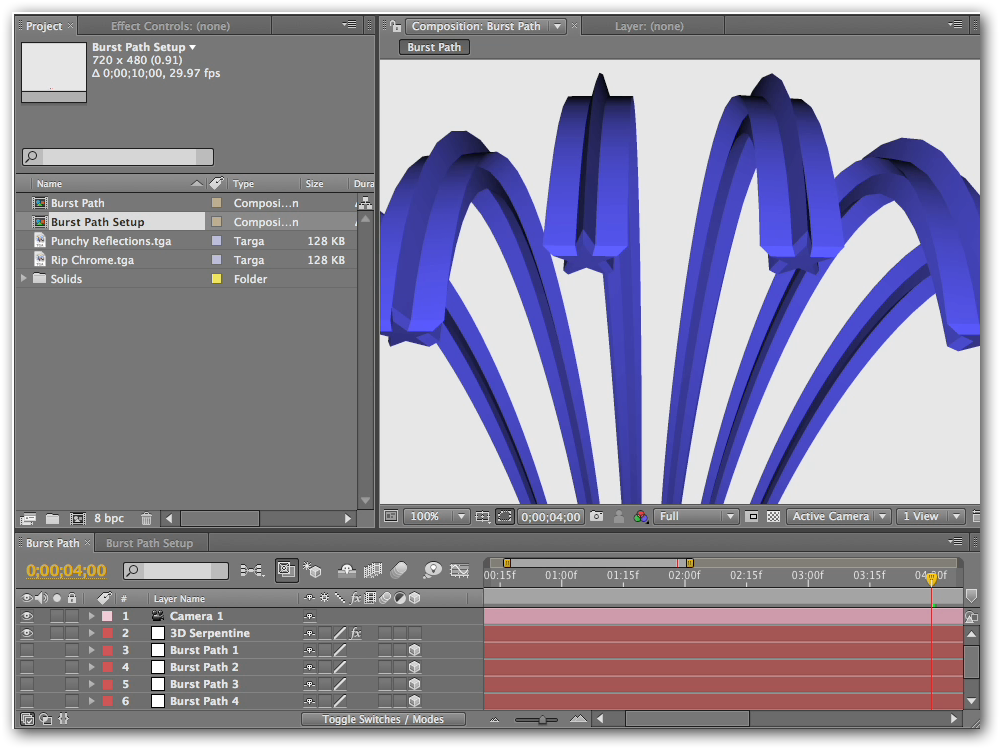Click the Delete trash icon in Project panel
1000x749 pixels.
[x=146, y=519]
